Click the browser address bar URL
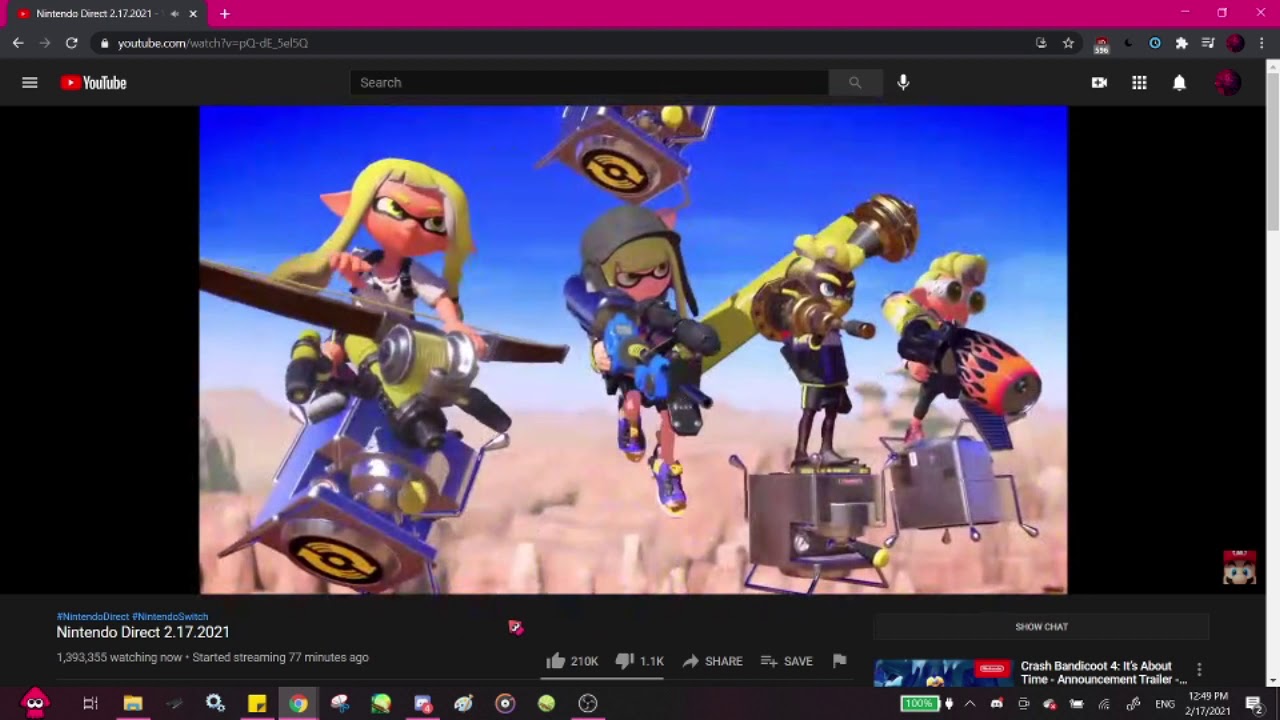This screenshot has width=1280, height=720. [x=213, y=43]
